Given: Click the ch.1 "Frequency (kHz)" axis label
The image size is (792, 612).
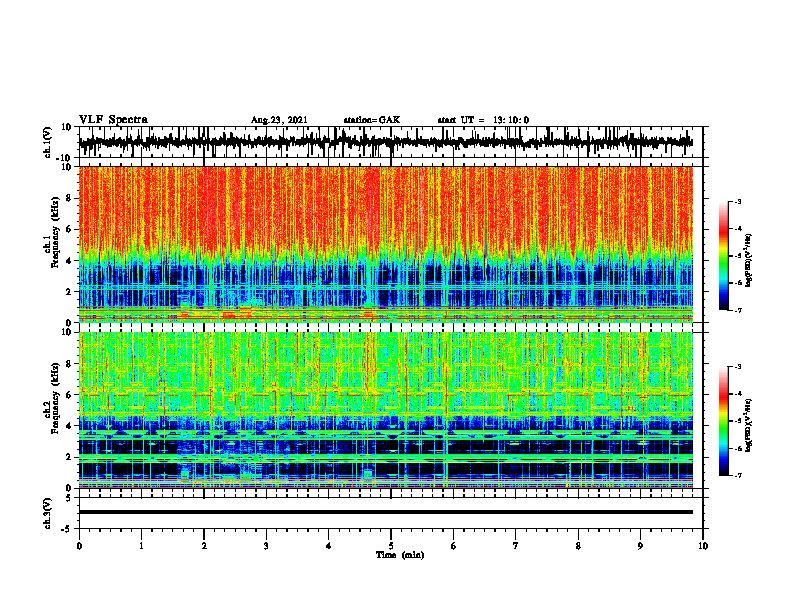Looking at the screenshot, I should point(55,233).
